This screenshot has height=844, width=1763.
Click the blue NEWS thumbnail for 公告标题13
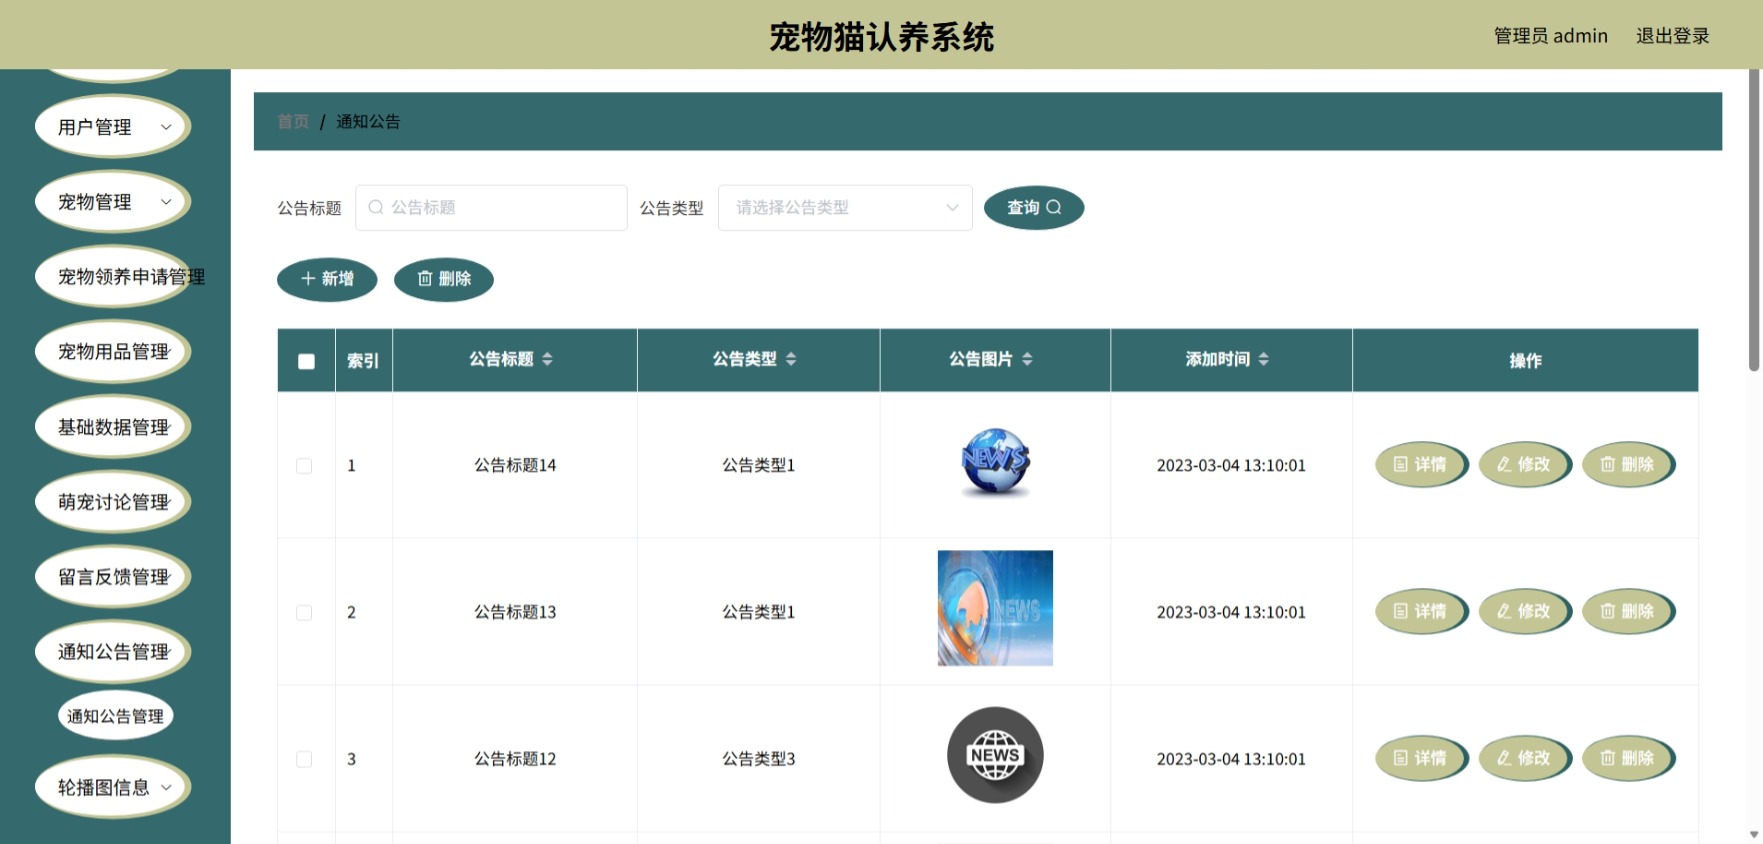tap(995, 608)
